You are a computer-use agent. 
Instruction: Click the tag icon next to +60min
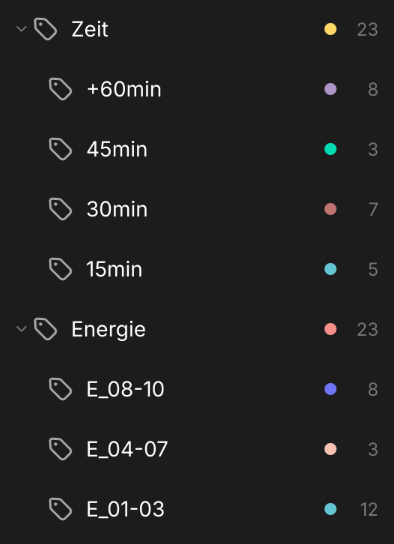click(x=60, y=89)
